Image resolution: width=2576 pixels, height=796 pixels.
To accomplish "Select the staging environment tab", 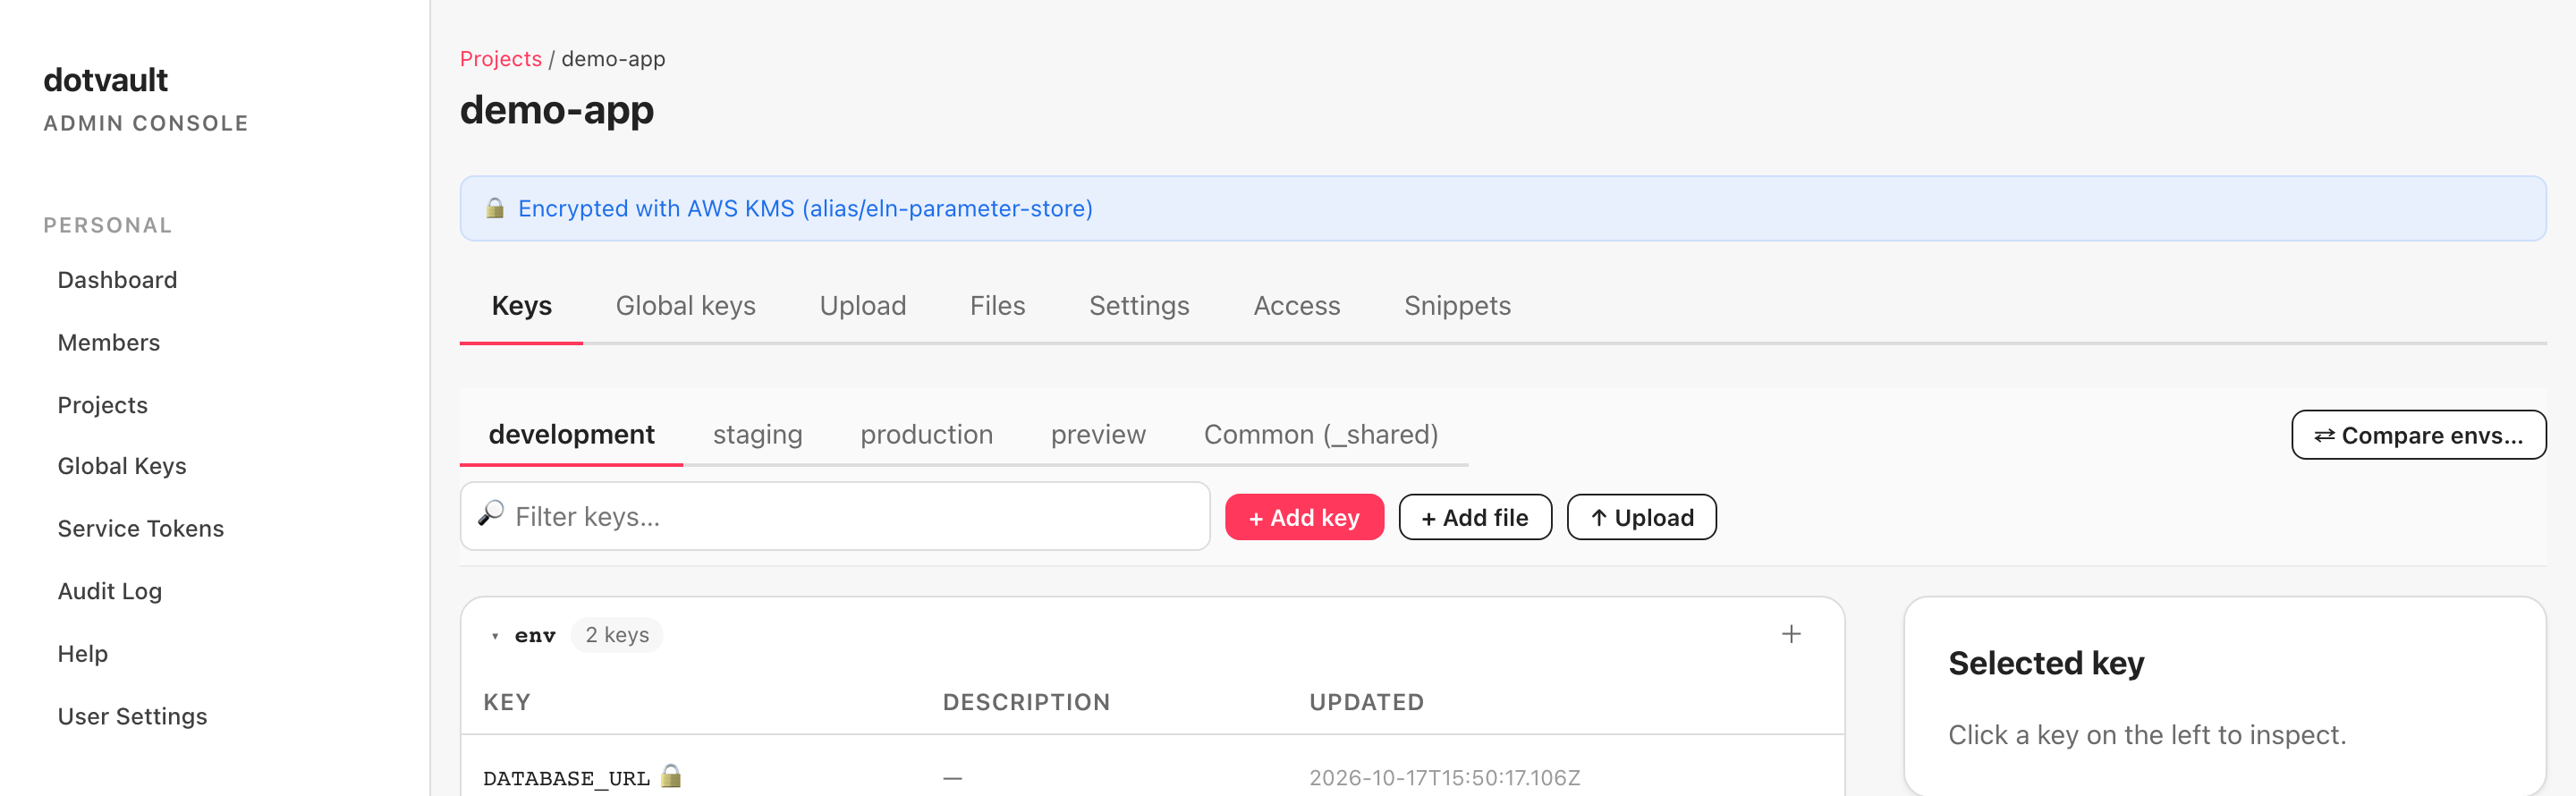I will [757, 435].
